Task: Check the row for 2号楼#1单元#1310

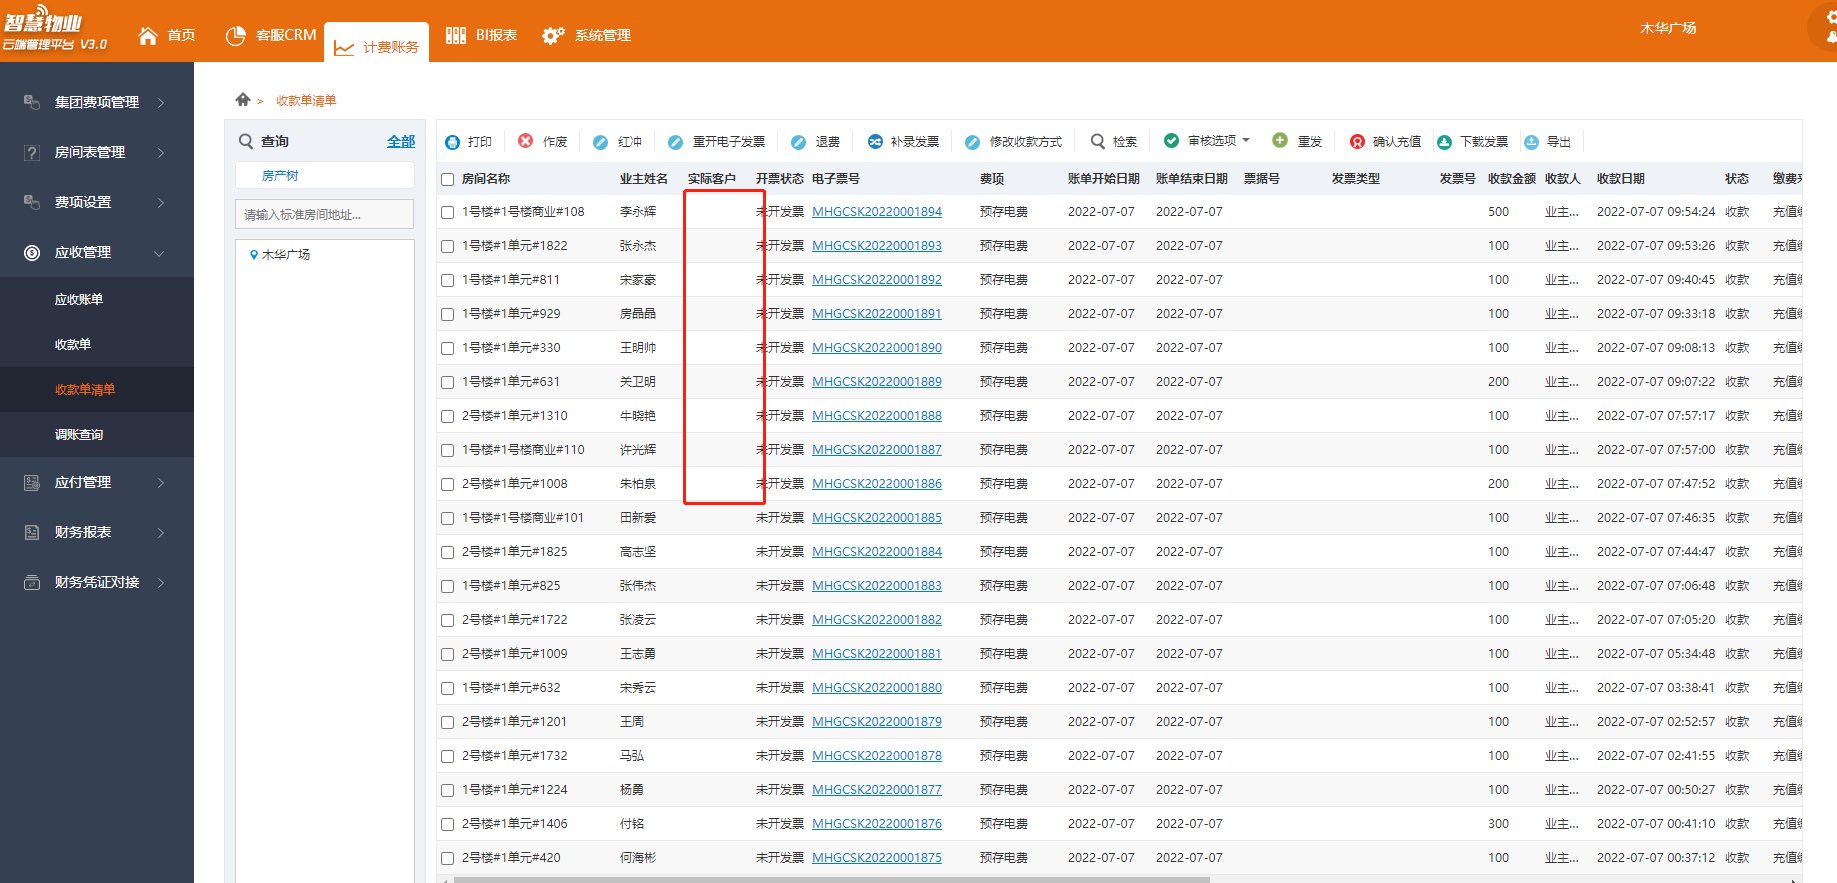Action: click(448, 417)
